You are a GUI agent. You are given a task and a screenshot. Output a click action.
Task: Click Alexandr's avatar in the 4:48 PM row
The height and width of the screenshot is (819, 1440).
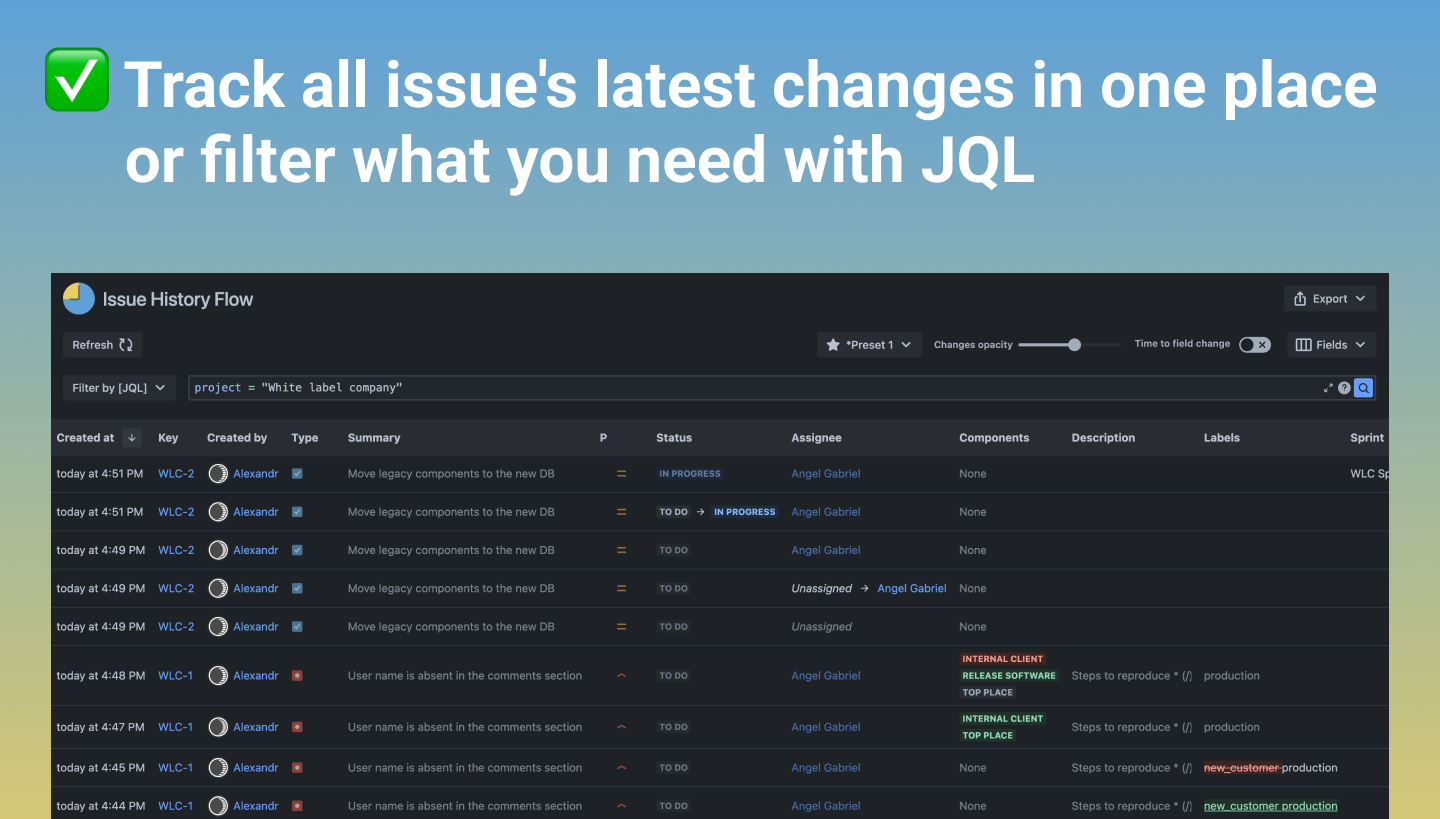coord(218,676)
